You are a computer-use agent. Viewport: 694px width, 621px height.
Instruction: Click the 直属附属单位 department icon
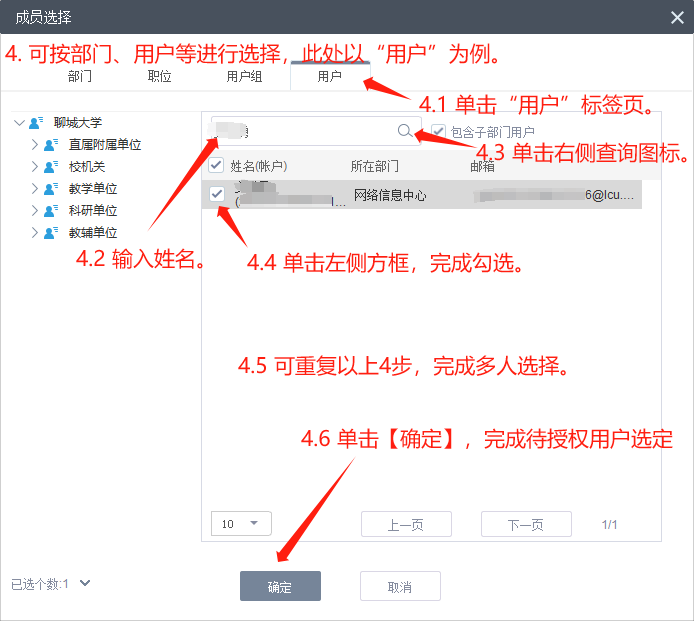(51, 145)
